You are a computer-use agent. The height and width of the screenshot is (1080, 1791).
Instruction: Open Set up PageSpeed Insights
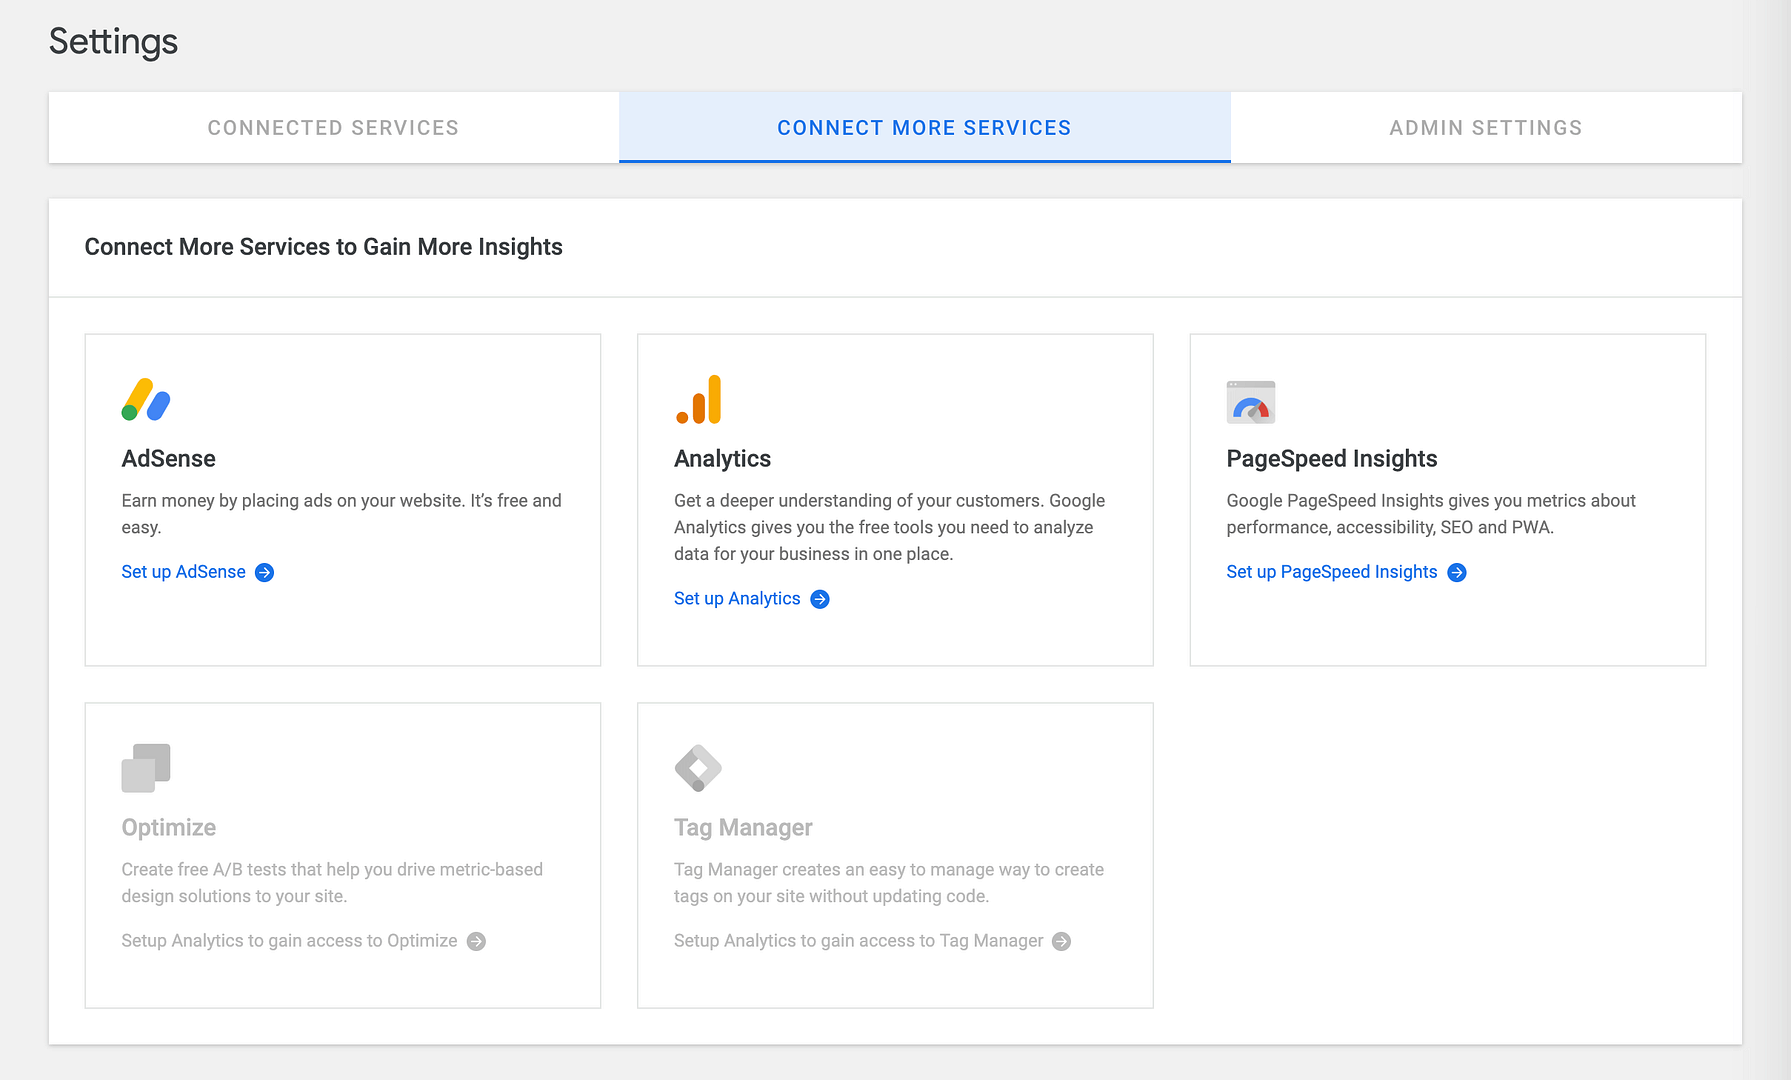point(1331,572)
